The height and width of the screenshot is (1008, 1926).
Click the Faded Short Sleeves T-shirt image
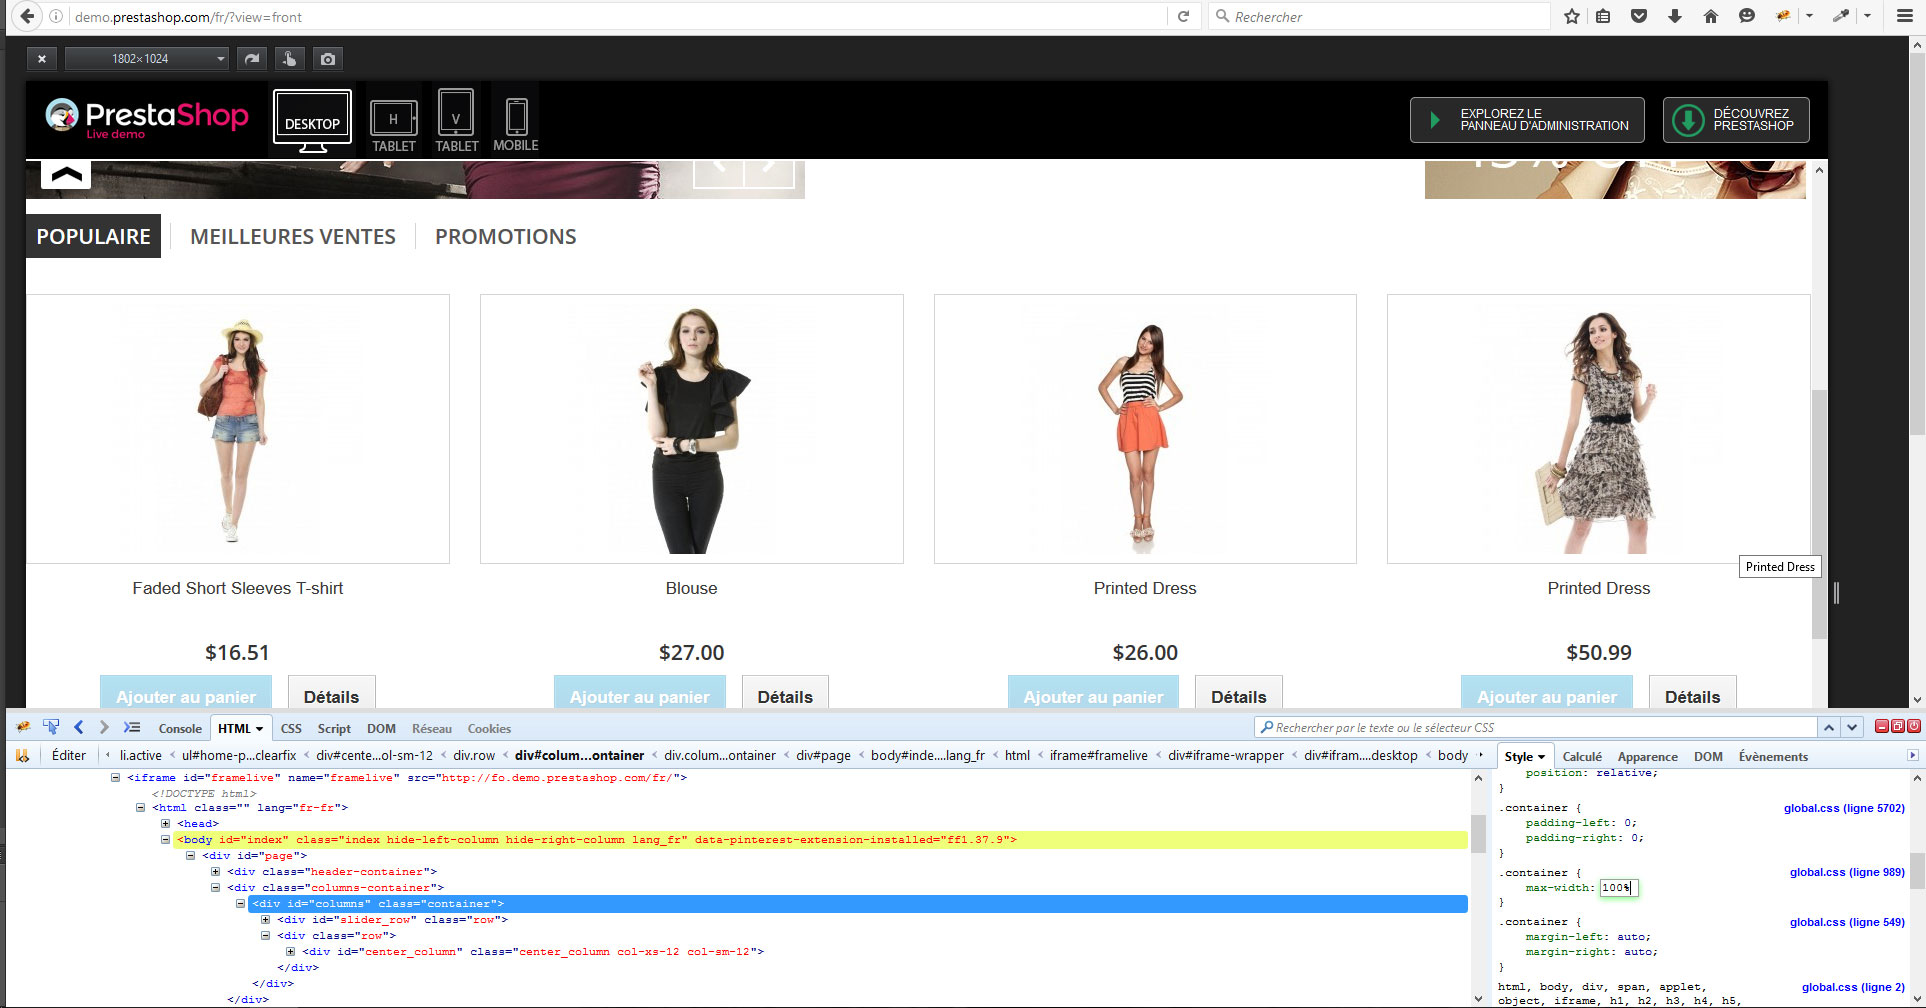tap(238, 429)
